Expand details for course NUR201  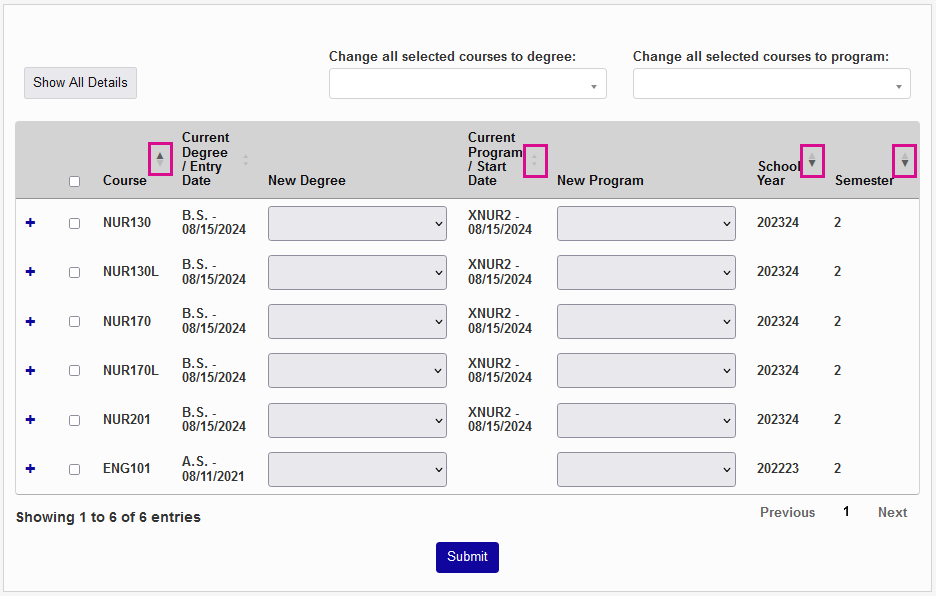pos(29,420)
